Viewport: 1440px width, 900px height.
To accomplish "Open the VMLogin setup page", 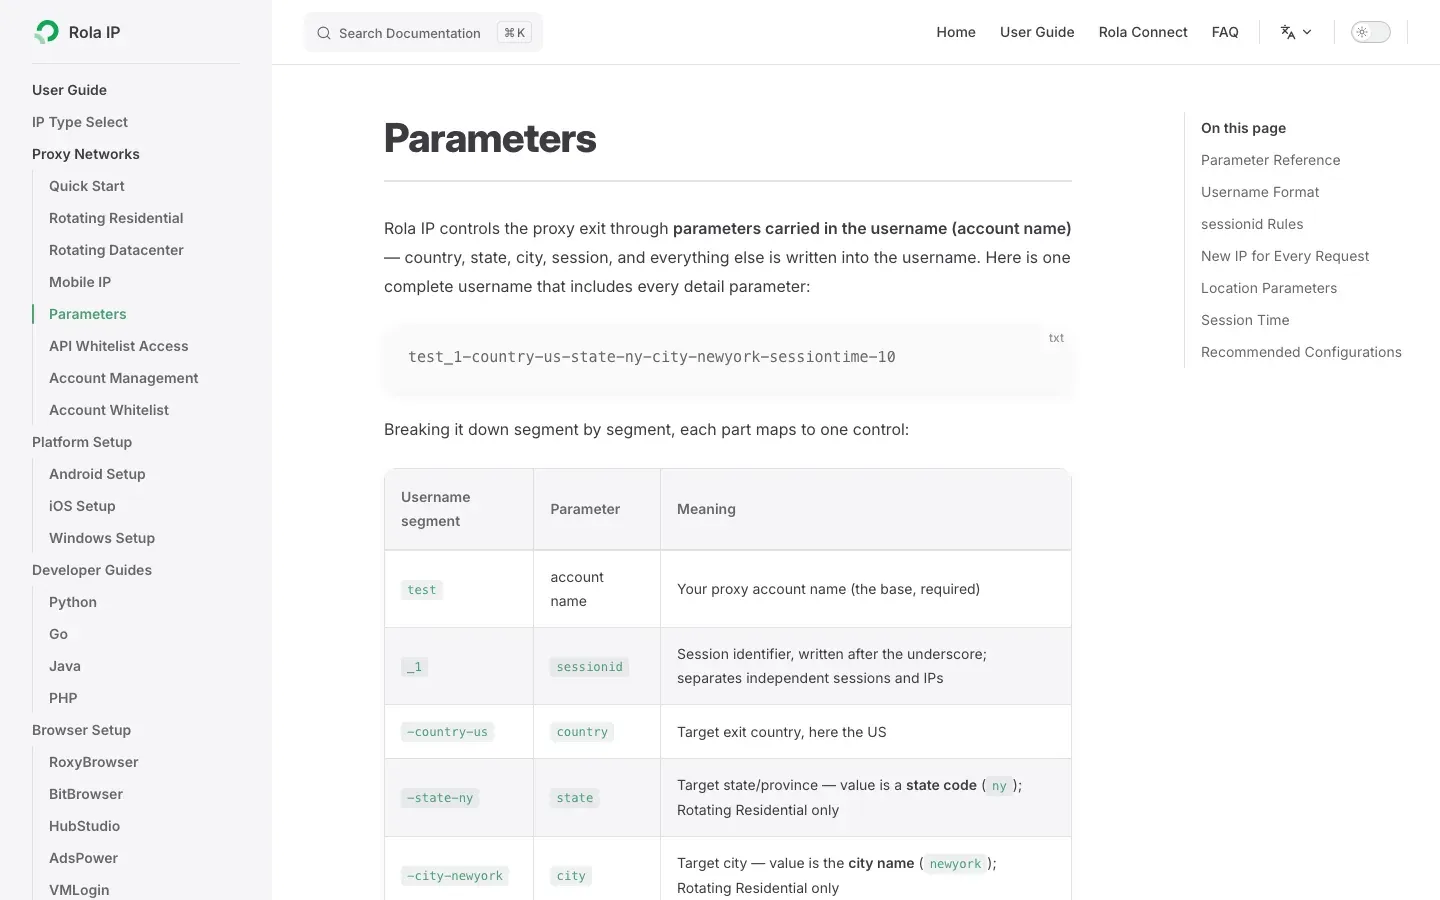I will coord(80,890).
